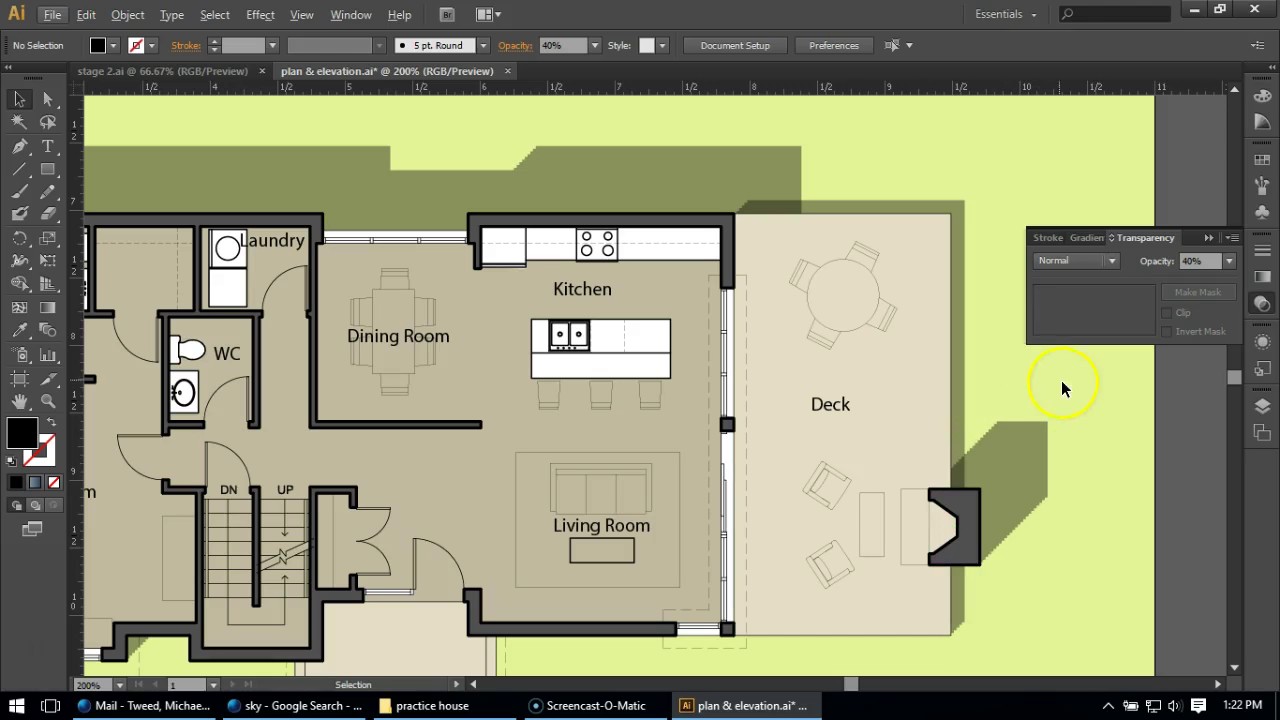Select the Hand tool
1280x720 pixels.
[19, 401]
